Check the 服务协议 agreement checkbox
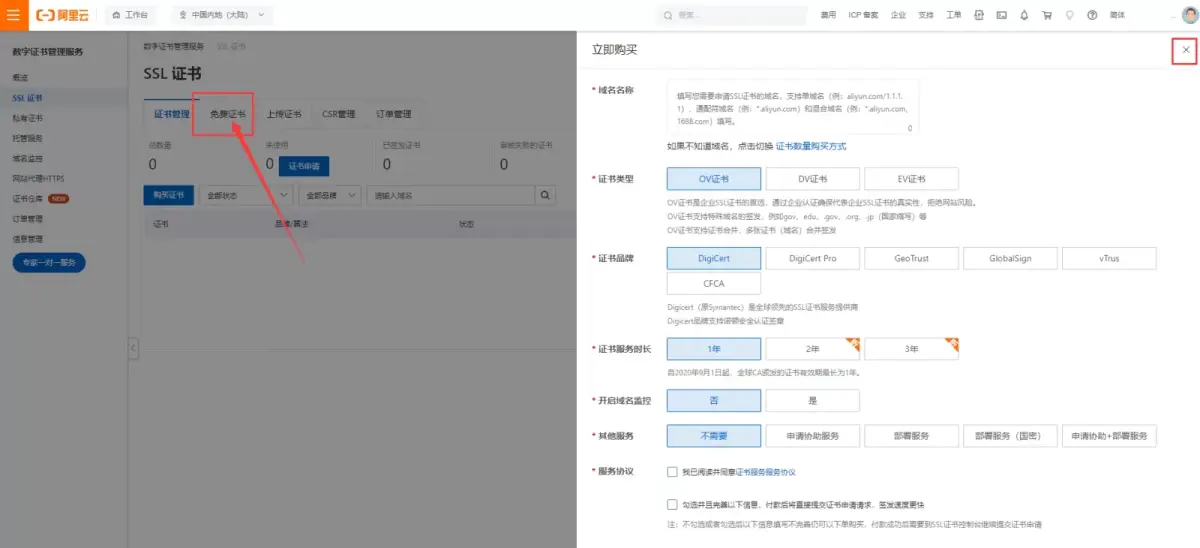Viewport: 1200px width, 548px height. point(673,471)
